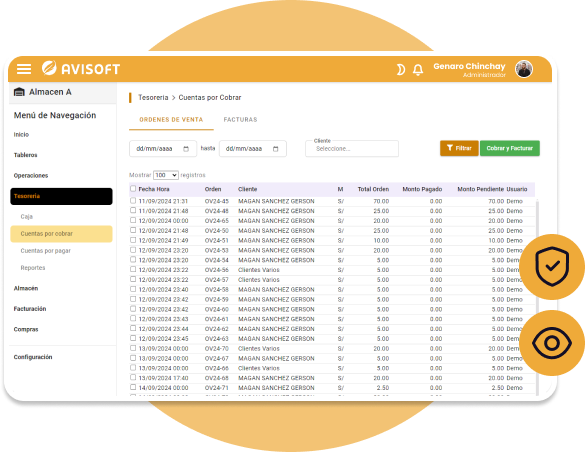
Task: Open Cuentas por pagar menu item
Action: pos(46,251)
